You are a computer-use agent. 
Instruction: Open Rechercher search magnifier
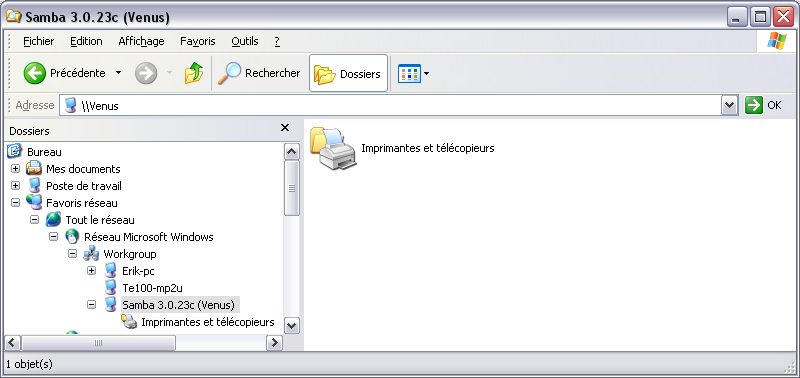(230, 73)
